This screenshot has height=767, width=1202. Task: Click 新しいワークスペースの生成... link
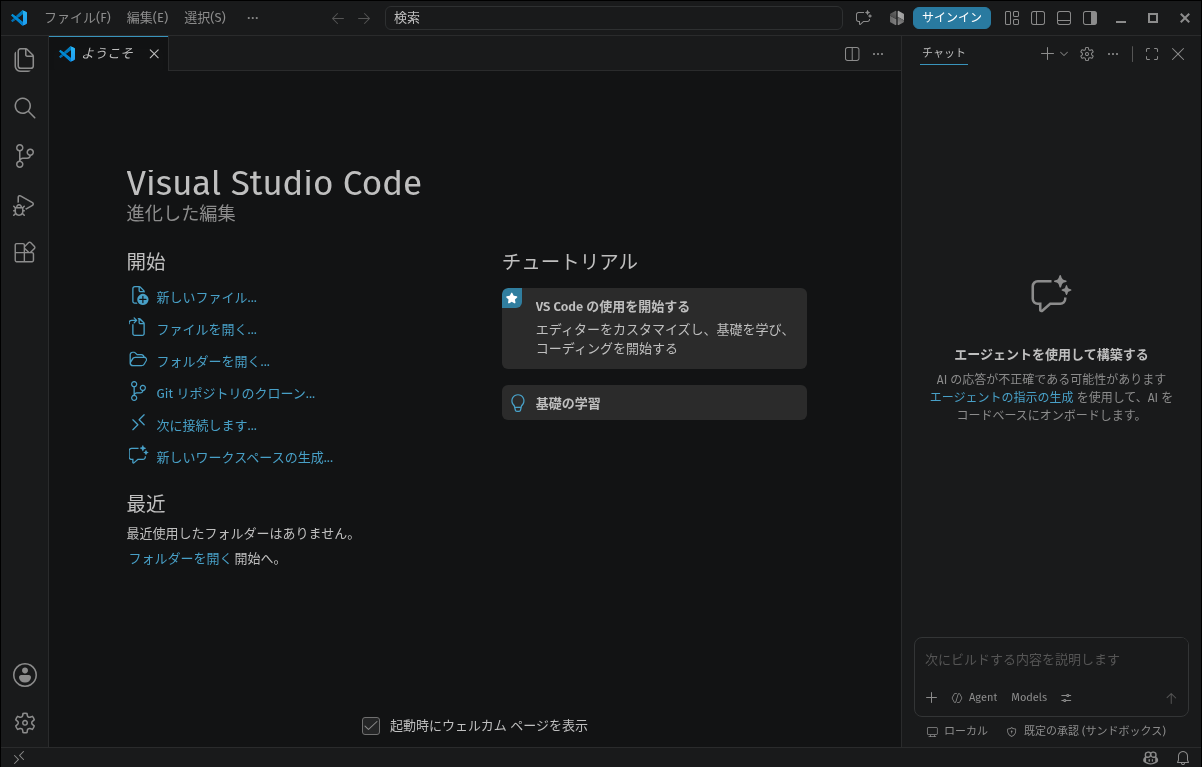[x=245, y=457]
